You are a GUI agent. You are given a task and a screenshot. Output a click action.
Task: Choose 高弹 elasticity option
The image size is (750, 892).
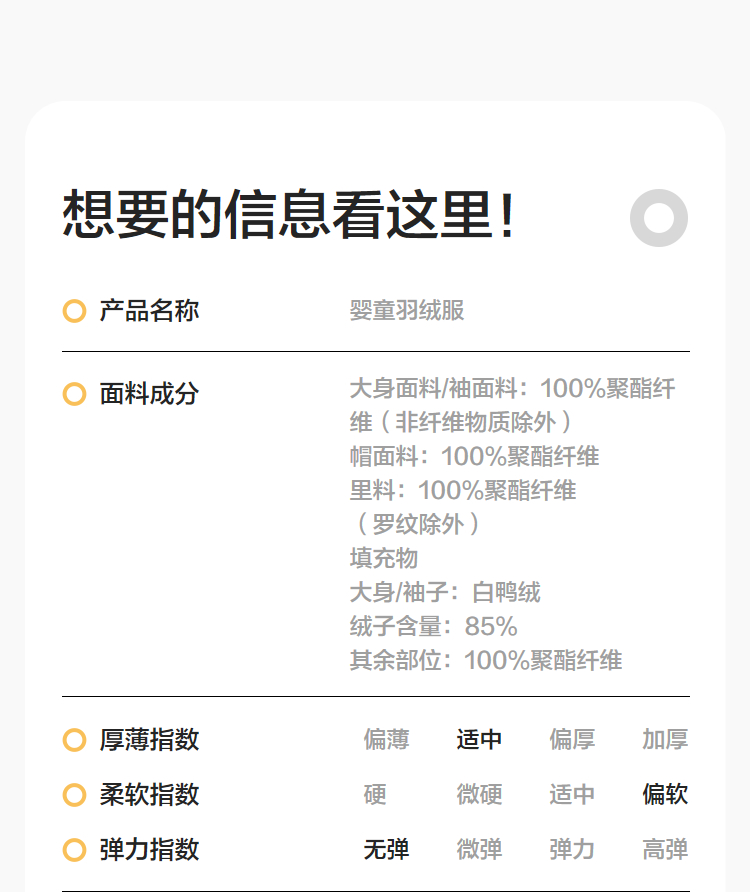coord(665,850)
